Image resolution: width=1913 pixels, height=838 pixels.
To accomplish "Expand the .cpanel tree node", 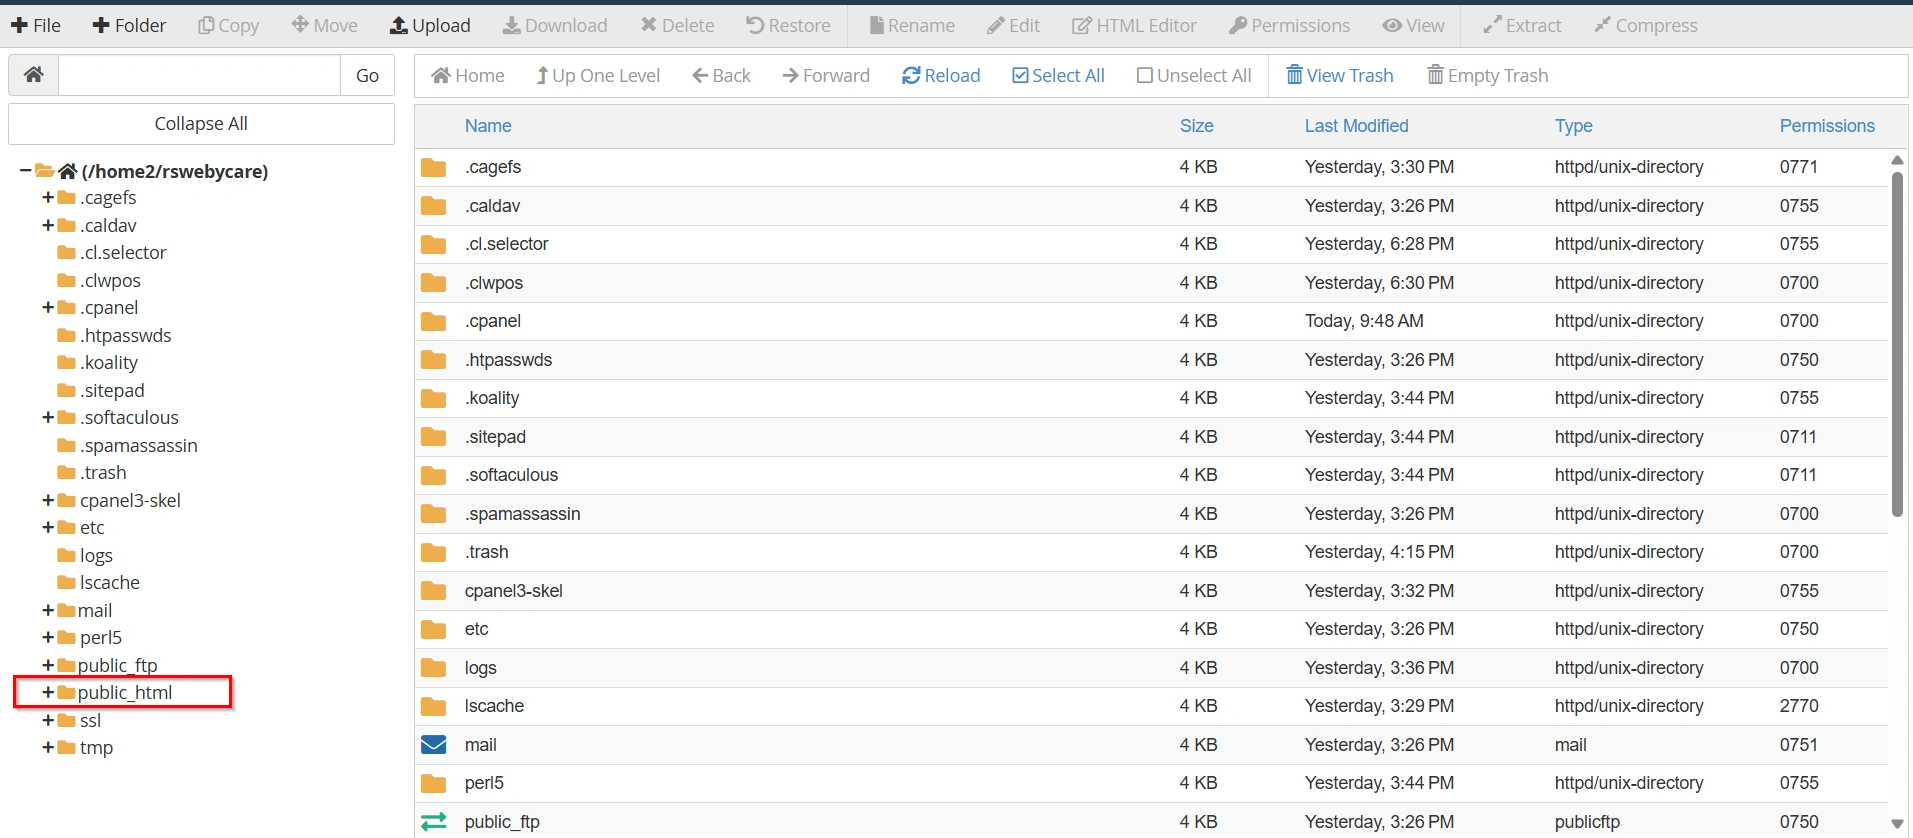I will click(x=48, y=308).
